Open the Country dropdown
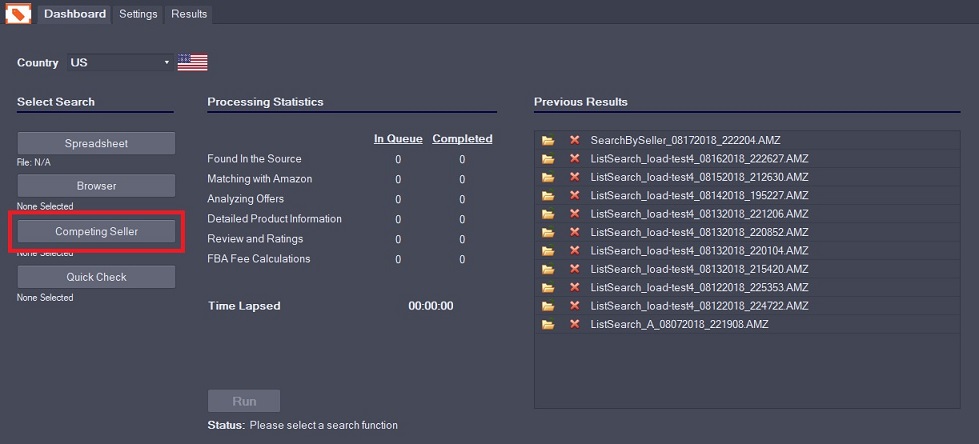 click(120, 62)
